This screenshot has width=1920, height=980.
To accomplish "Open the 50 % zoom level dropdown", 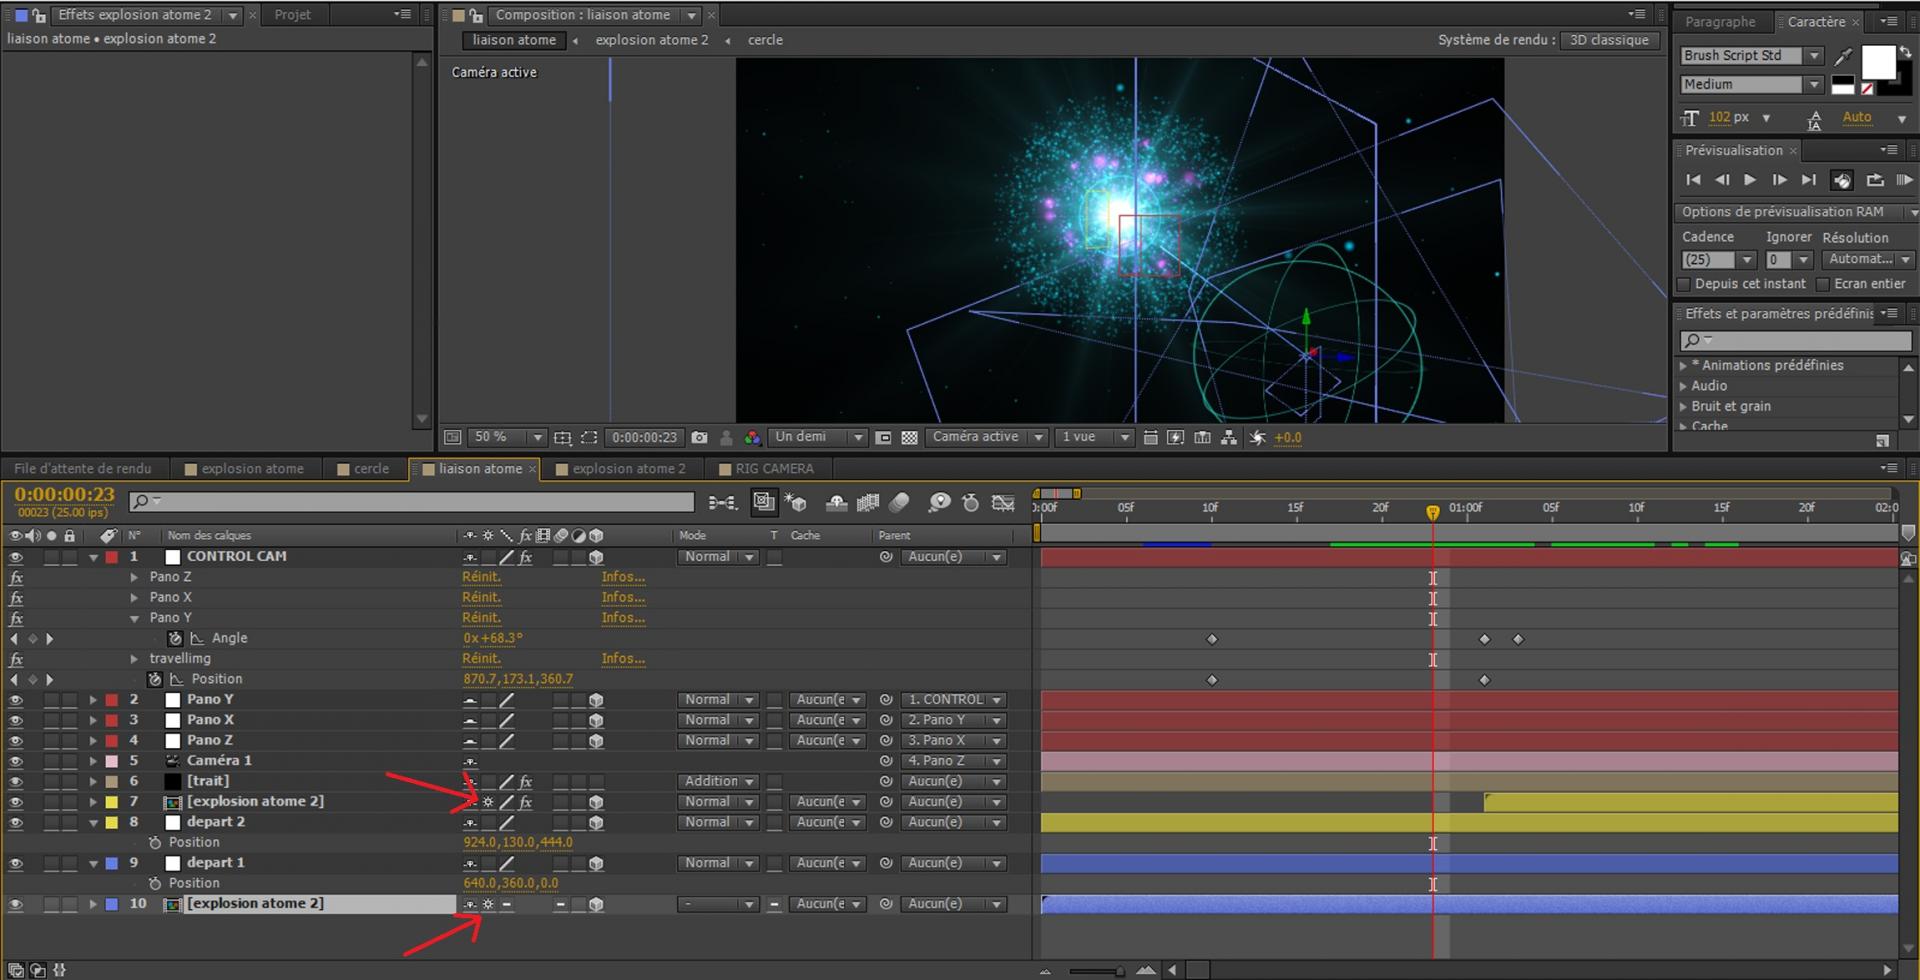I will (537, 437).
